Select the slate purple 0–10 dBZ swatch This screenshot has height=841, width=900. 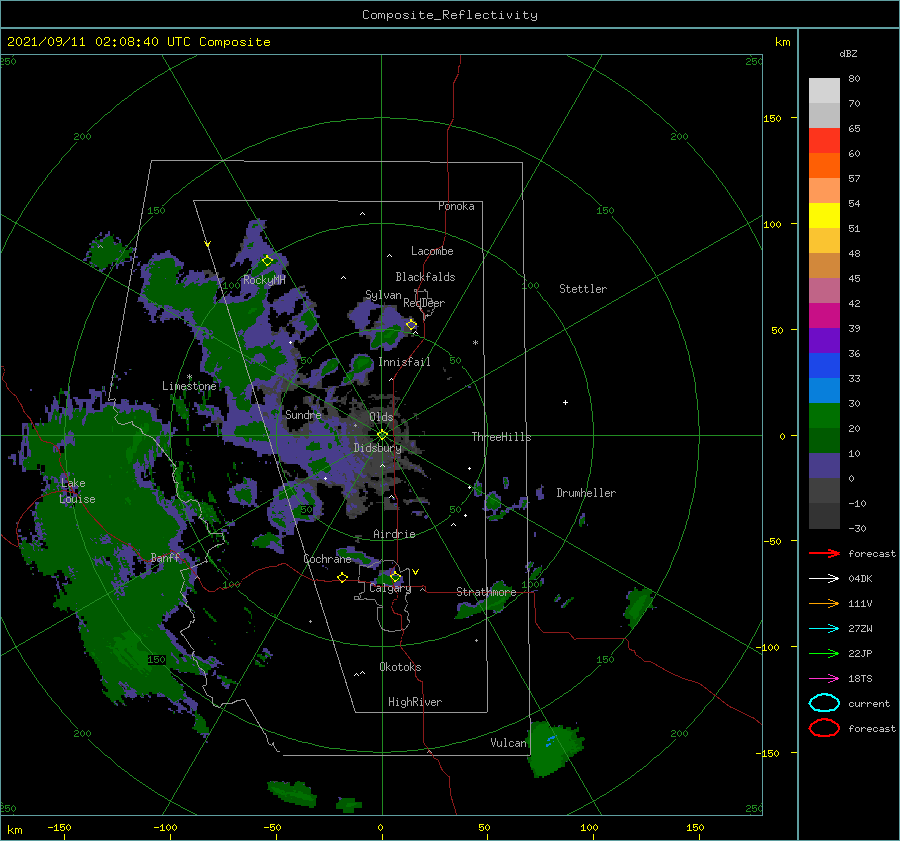coord(824,466)
